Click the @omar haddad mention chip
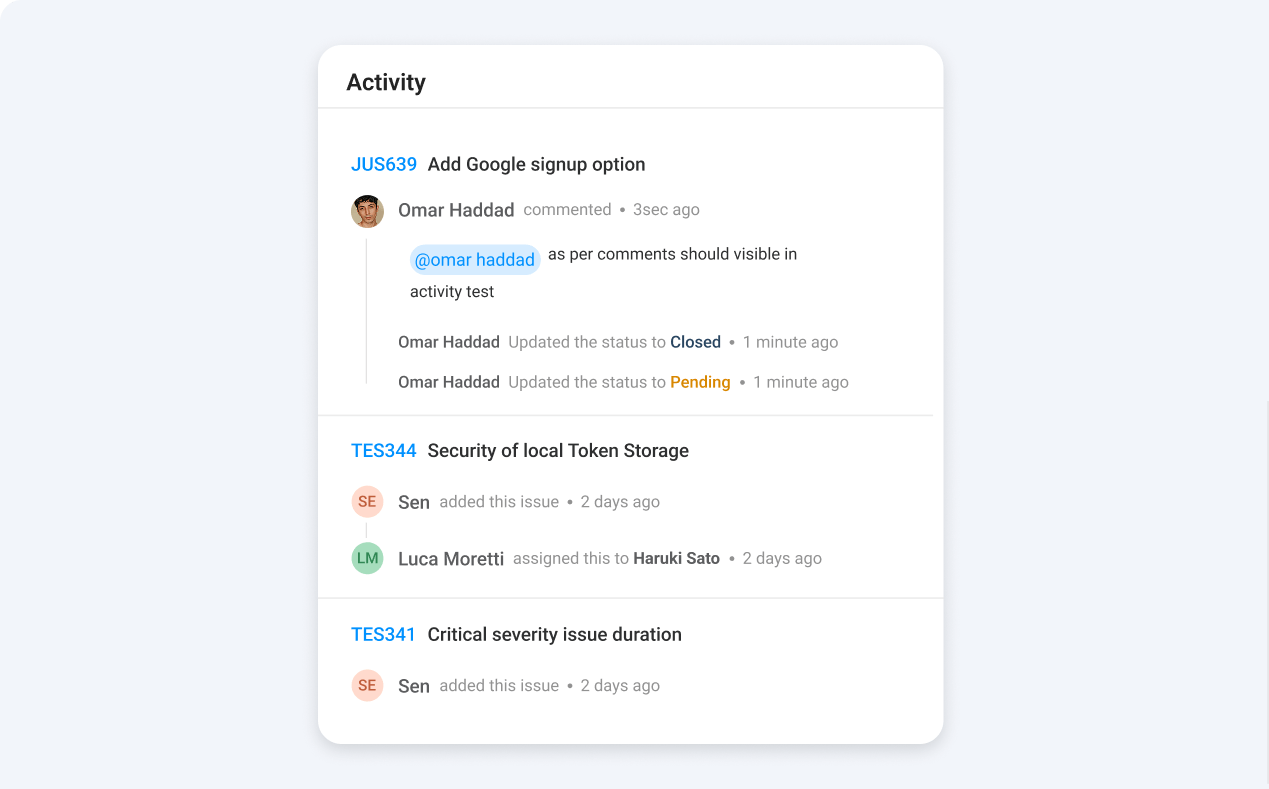This screenshot has height=789, width=1269. click(x=474, y=260)
